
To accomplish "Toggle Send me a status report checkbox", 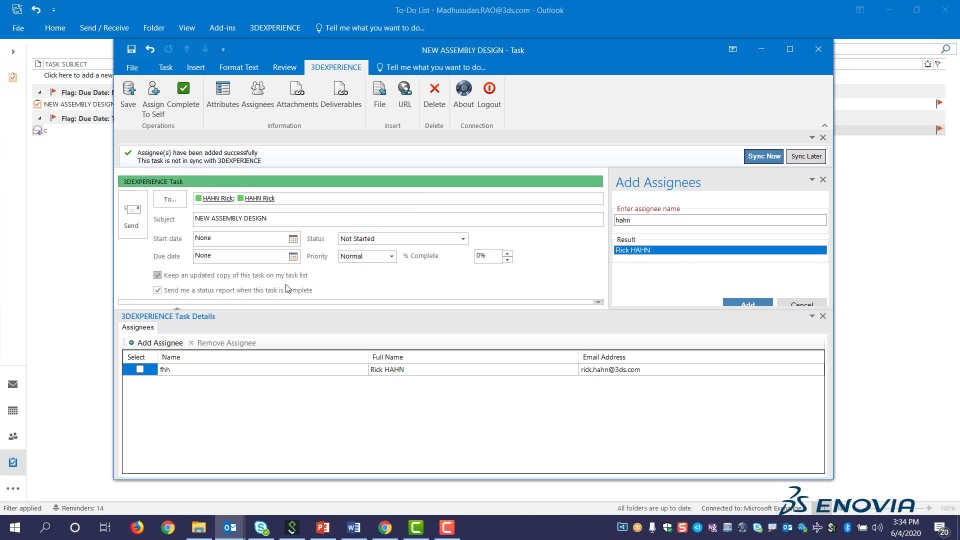I will coord(157,290).
